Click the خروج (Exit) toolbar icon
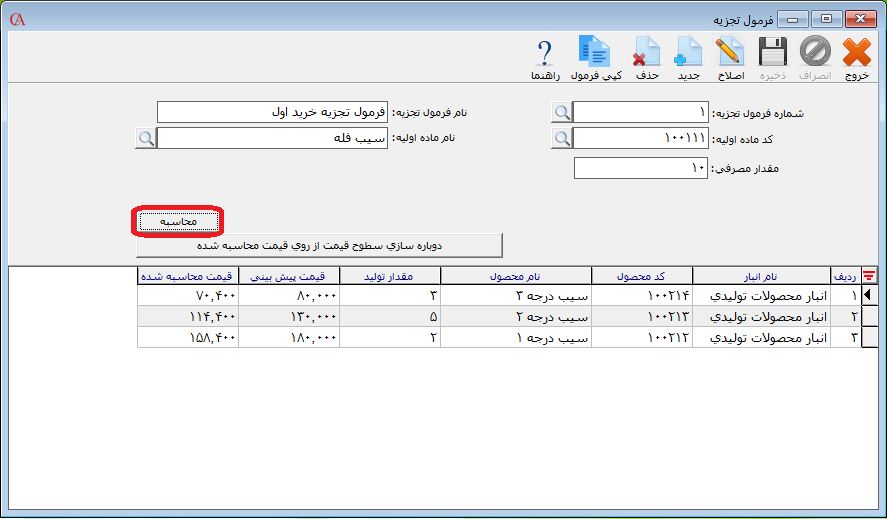 (856, 53)
